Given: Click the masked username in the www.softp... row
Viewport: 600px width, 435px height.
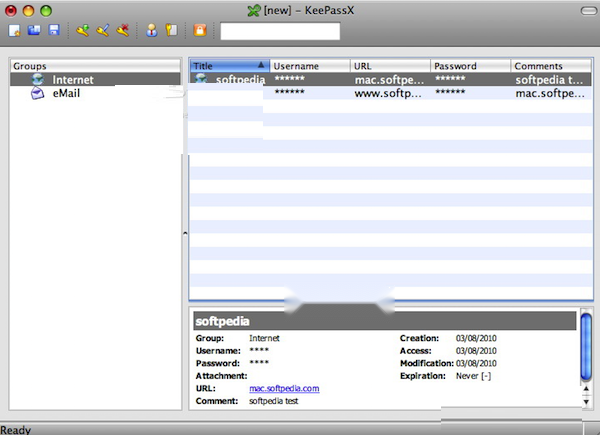Looking at the screenshot, I should click(x=290, y=92).
